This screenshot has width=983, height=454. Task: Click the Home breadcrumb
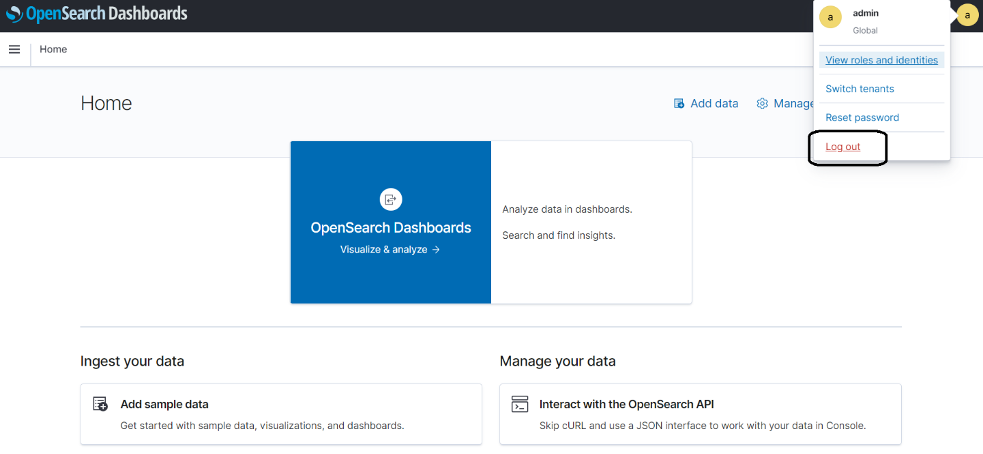53,50
